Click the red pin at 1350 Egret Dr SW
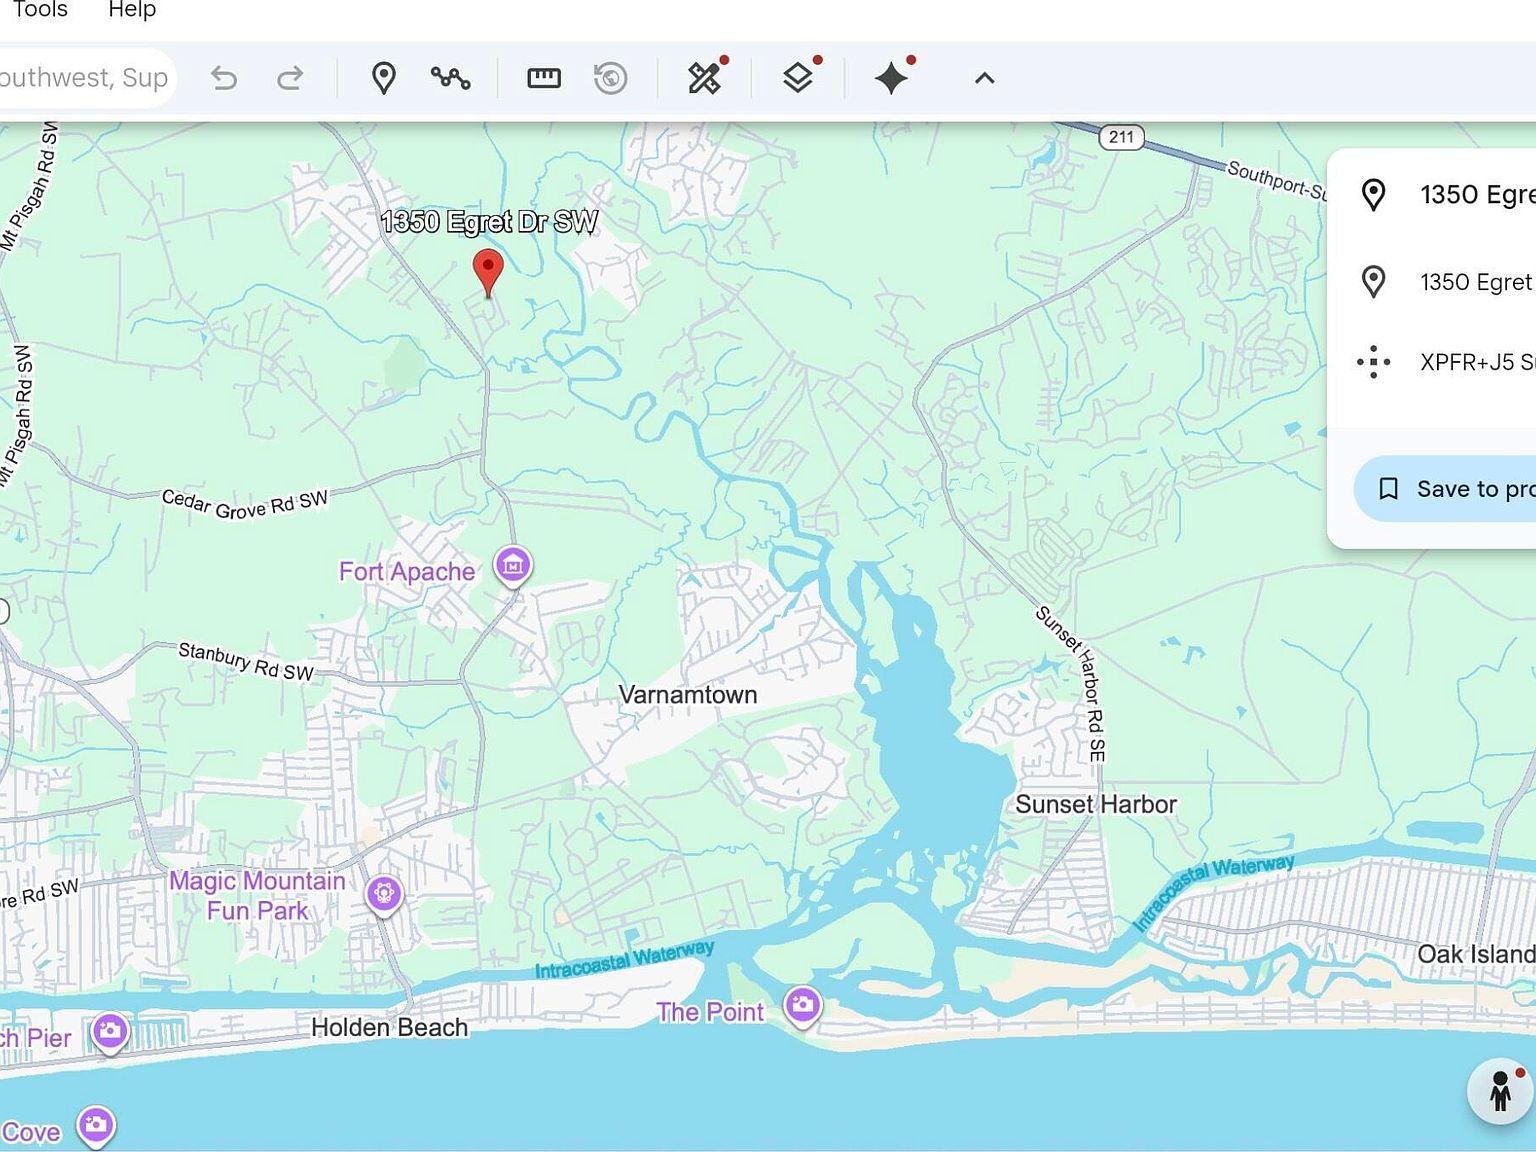1536x1152 pixels. 488,270
